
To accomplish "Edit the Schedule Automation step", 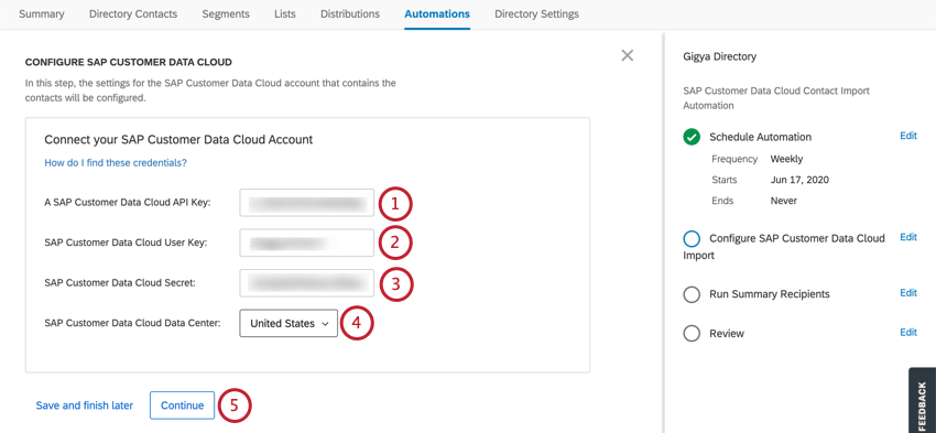I will pos(908,136).
